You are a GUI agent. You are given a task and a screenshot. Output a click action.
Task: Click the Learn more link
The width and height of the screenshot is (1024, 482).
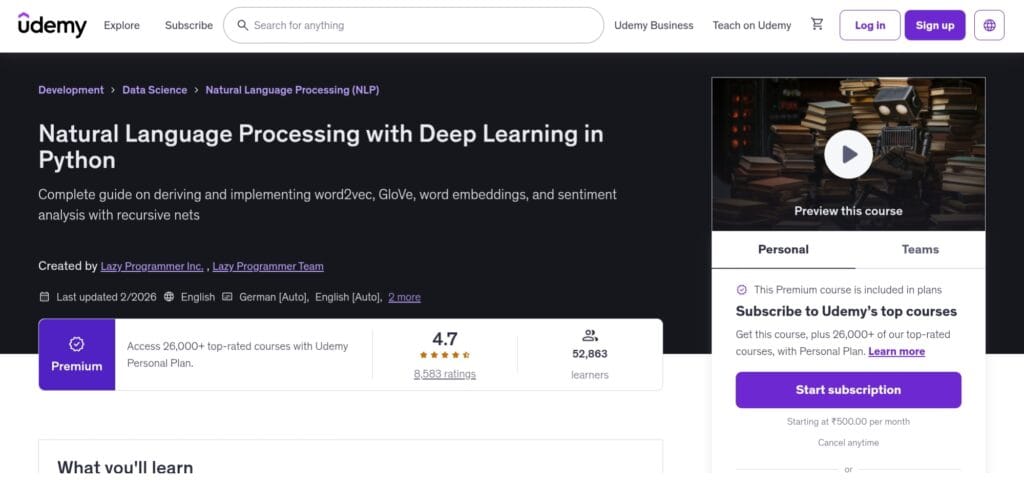tap(896, 351)
